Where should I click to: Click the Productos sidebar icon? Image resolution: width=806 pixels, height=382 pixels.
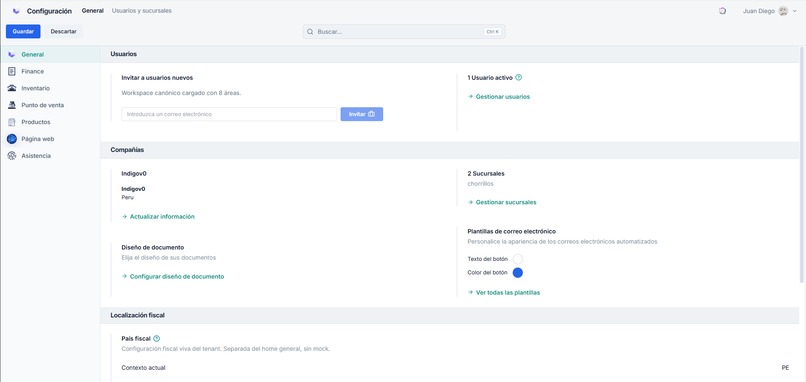click(12, 122)
